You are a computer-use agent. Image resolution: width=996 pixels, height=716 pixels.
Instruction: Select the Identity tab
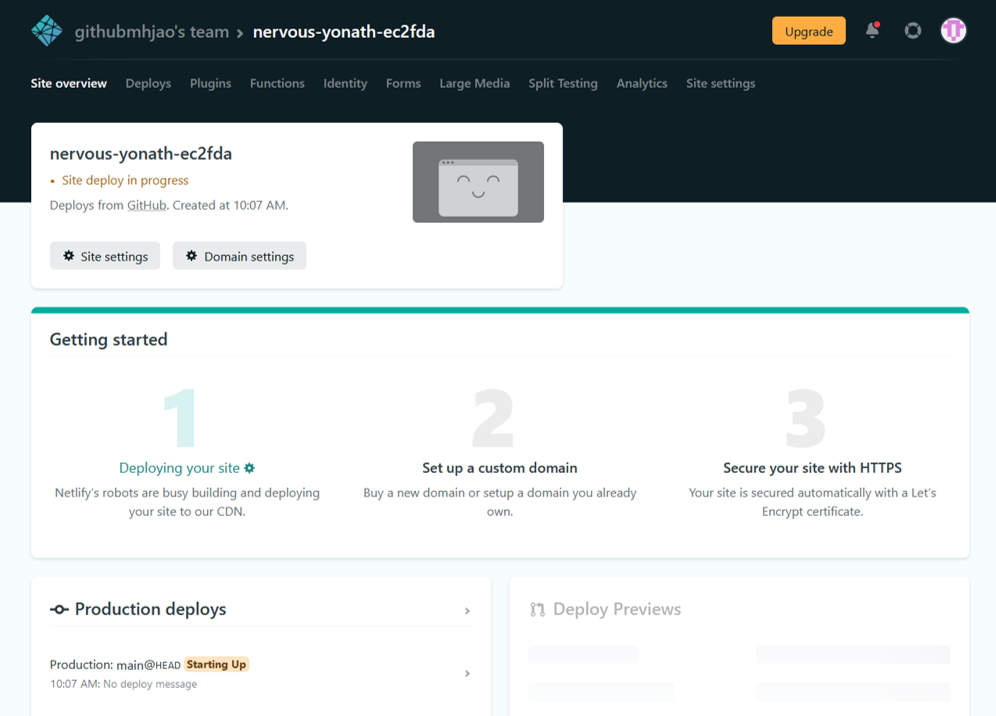click(345, 83)
